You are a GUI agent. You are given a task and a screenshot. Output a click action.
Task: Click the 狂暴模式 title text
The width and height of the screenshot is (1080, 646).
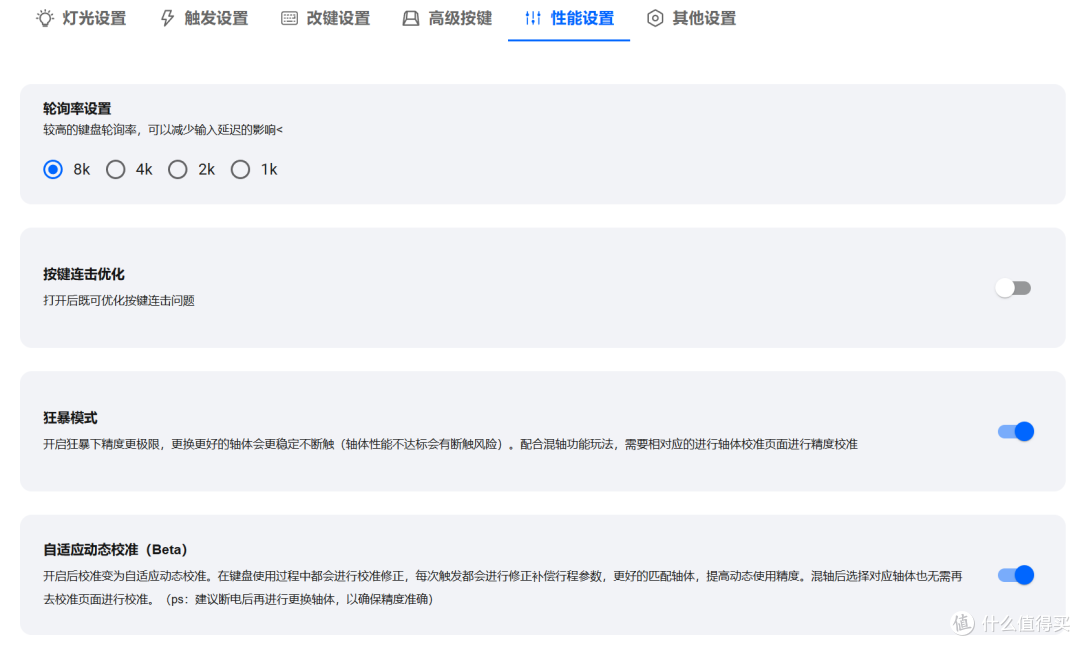pos(70,418)
